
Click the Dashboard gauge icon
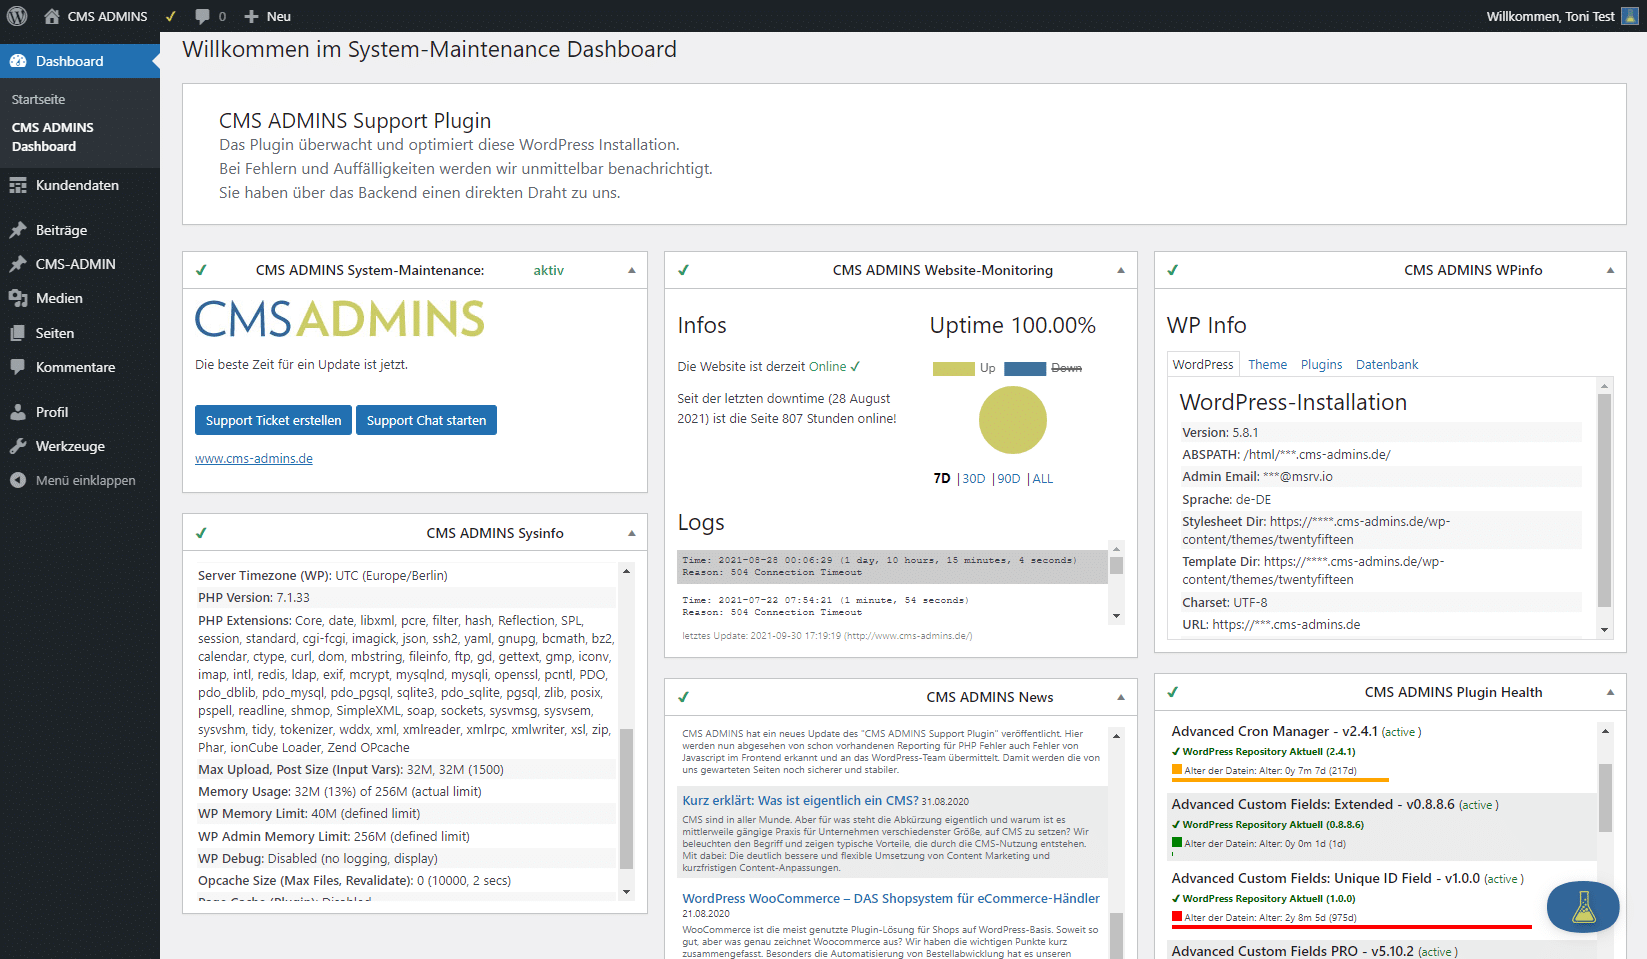18,61
